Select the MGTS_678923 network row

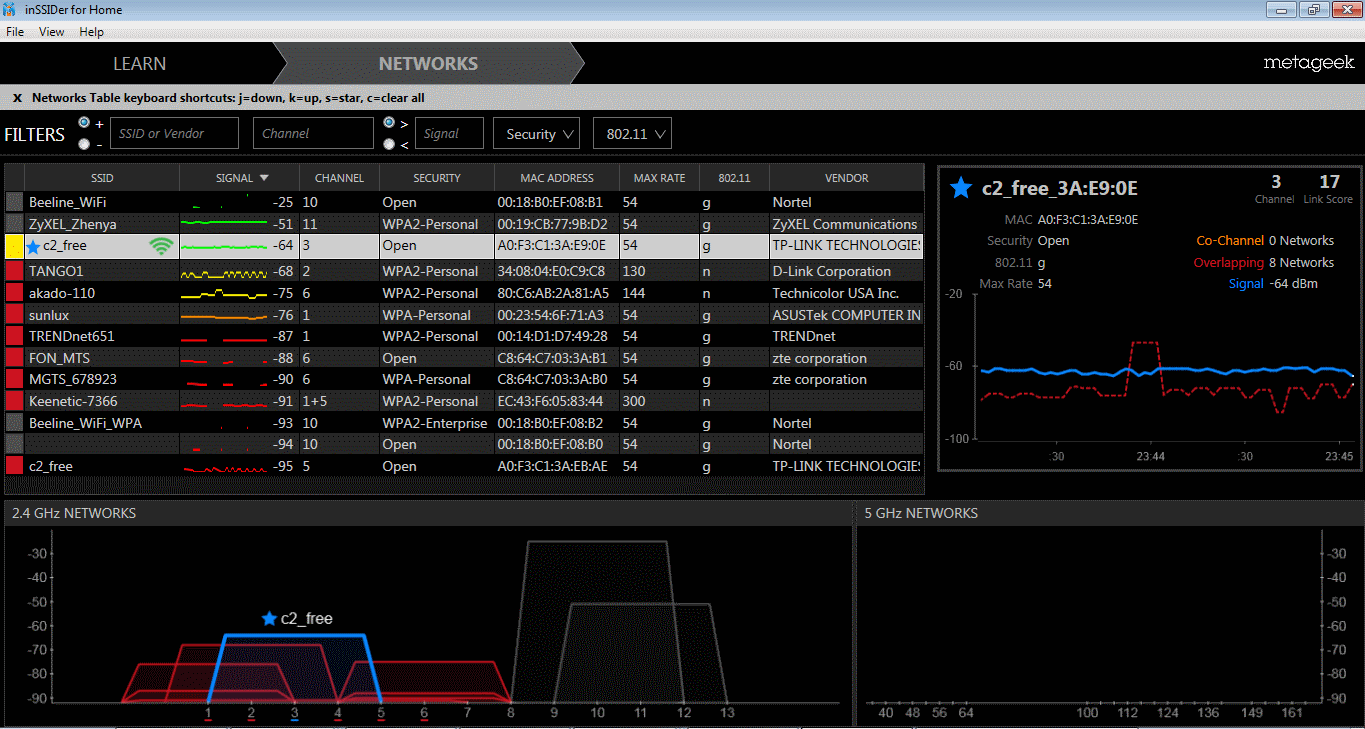point(465,379)
